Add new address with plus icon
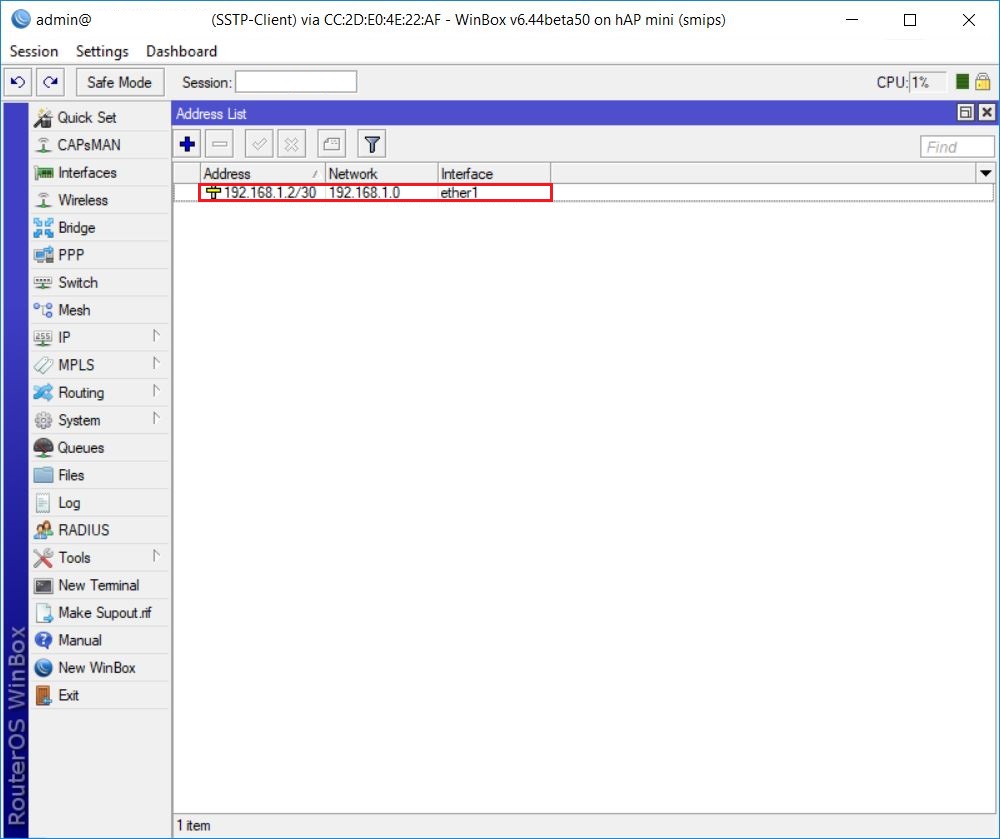This screenshot has width=1000, height=839. click(188, 144)
